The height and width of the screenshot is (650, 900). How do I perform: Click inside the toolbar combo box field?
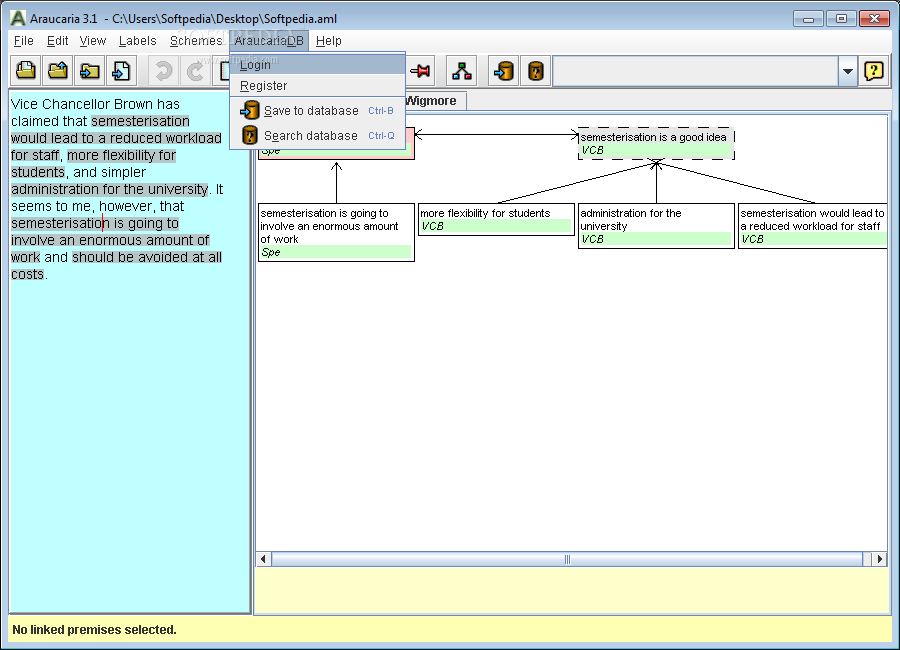[x=695, y=71]
